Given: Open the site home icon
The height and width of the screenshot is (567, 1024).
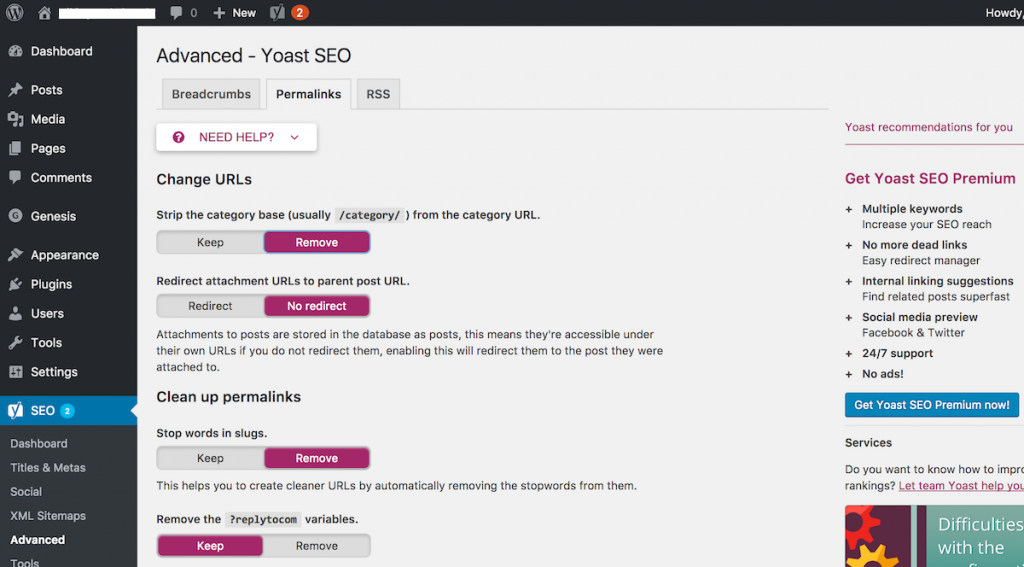Looking at the screenshot, I should click(x=44, y=13).
